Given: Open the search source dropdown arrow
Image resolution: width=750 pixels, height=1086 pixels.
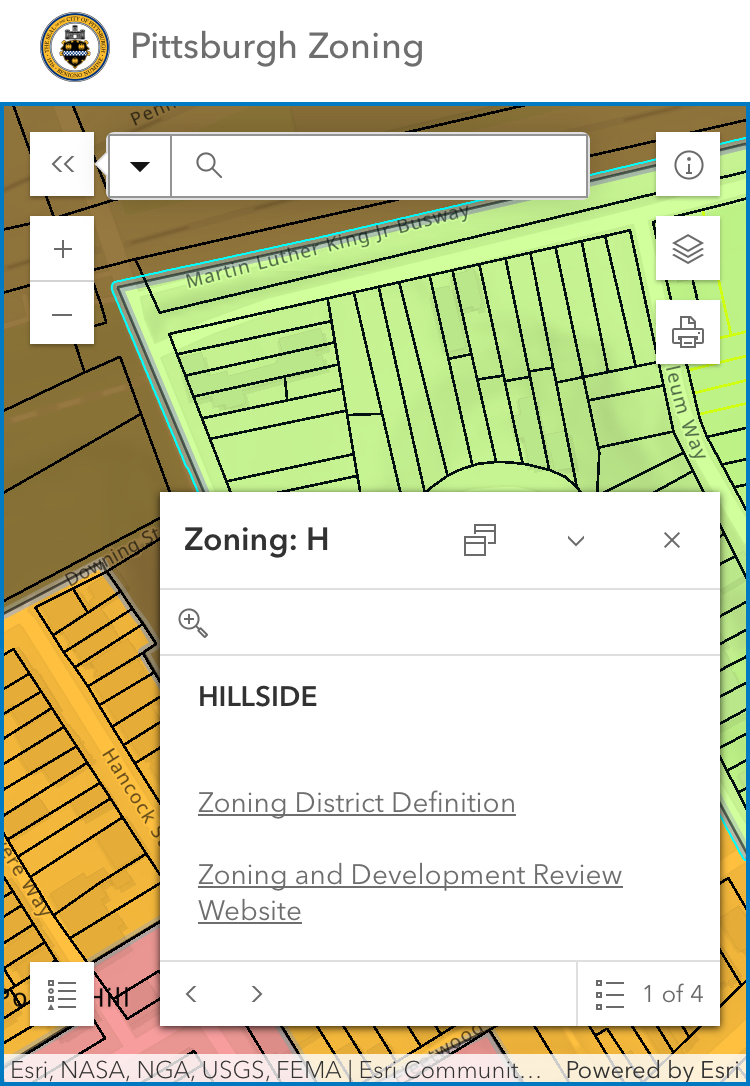Looking at the screenshot, I should pyautogui.click(x=140, y=165).
